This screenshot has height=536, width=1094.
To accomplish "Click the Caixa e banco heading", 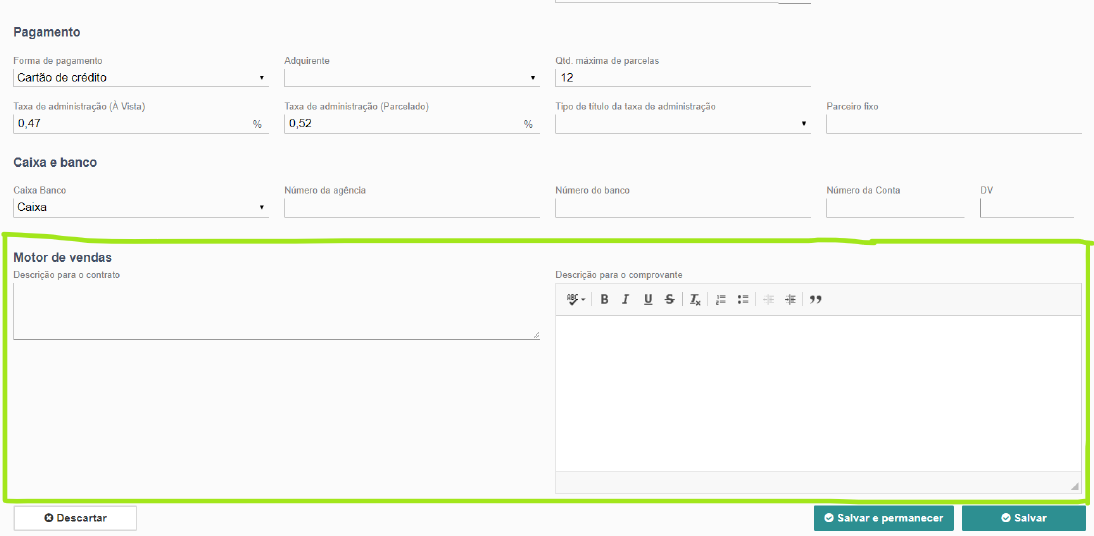I will click(55, 162).
